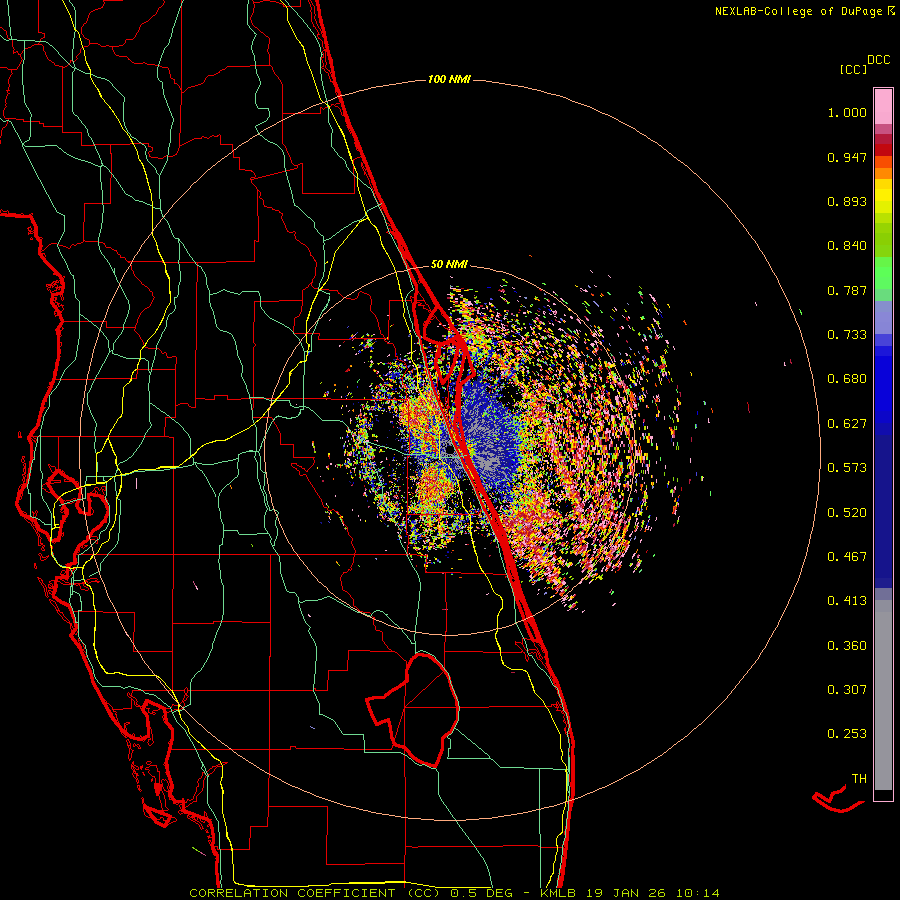Select the 0.467 scale value

click(x=847, y=557)
